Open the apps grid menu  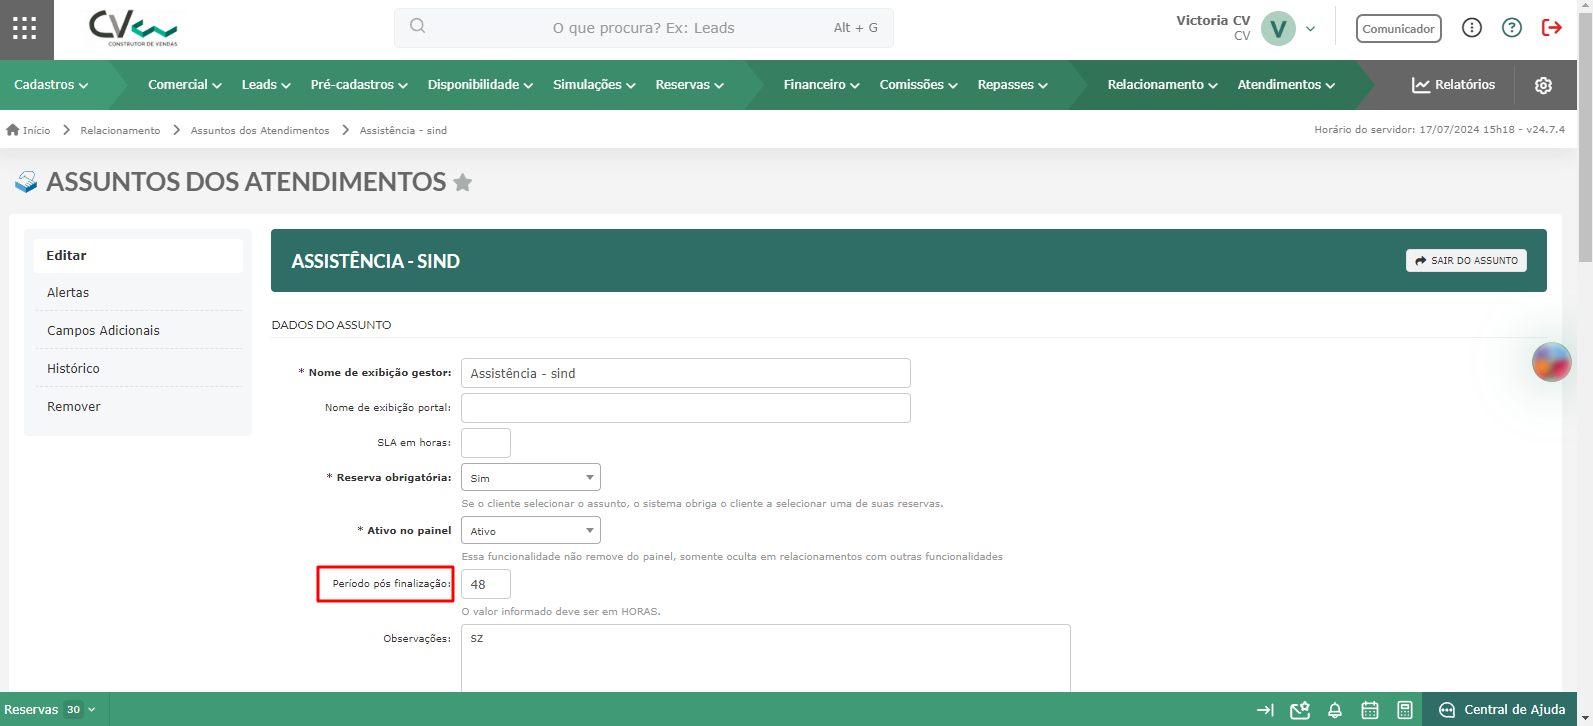[25, 29]
